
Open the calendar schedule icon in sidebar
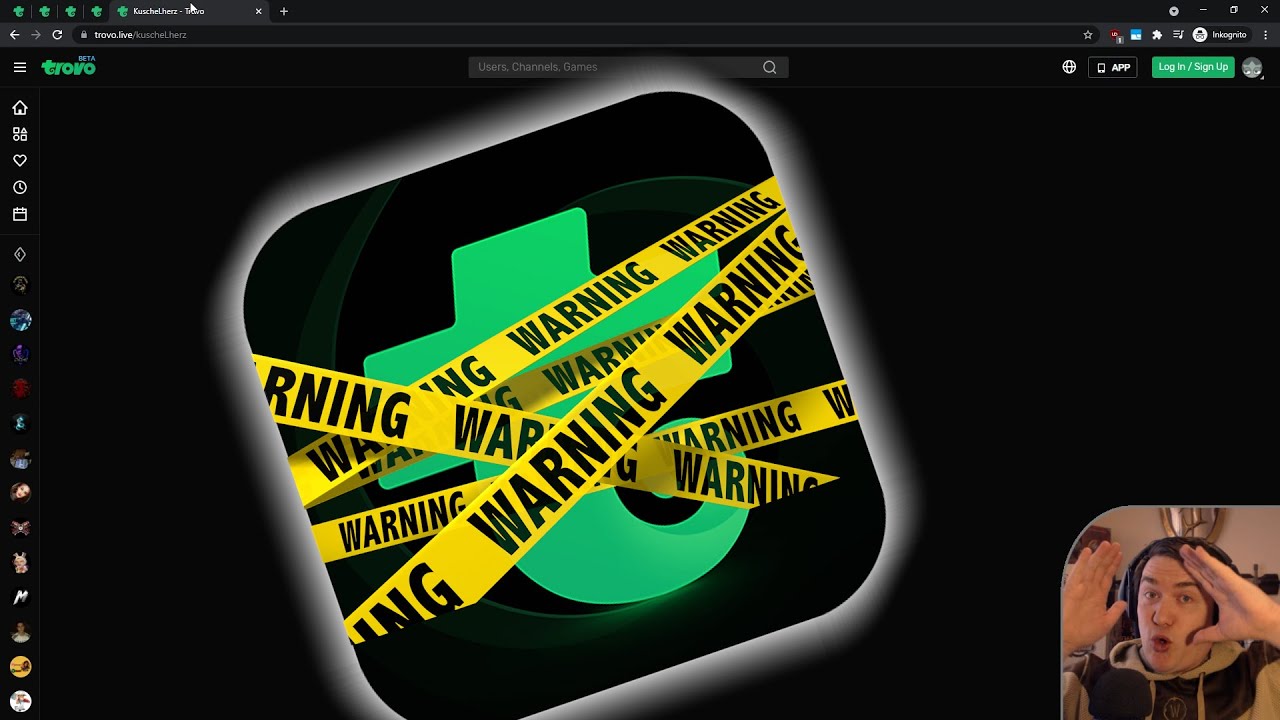20,214
